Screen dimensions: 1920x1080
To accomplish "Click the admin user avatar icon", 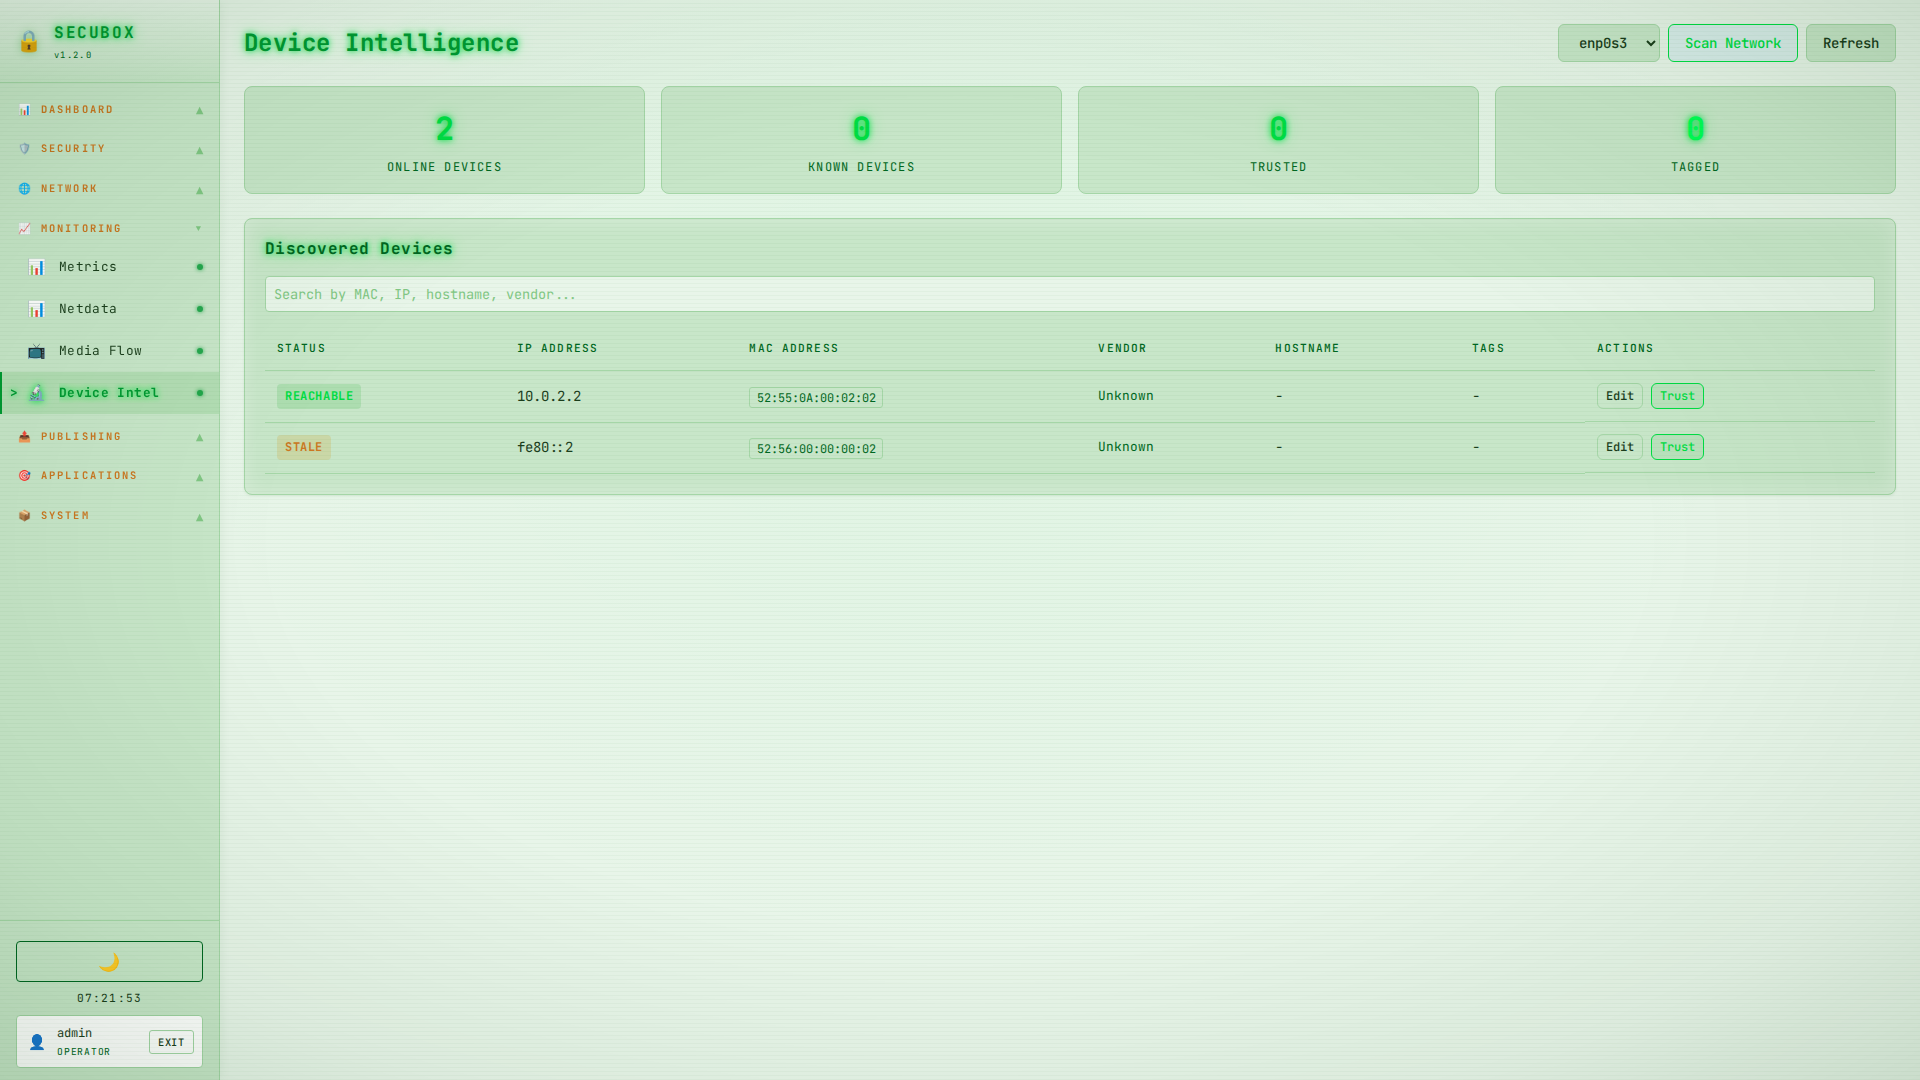I will click(37, 1042).
